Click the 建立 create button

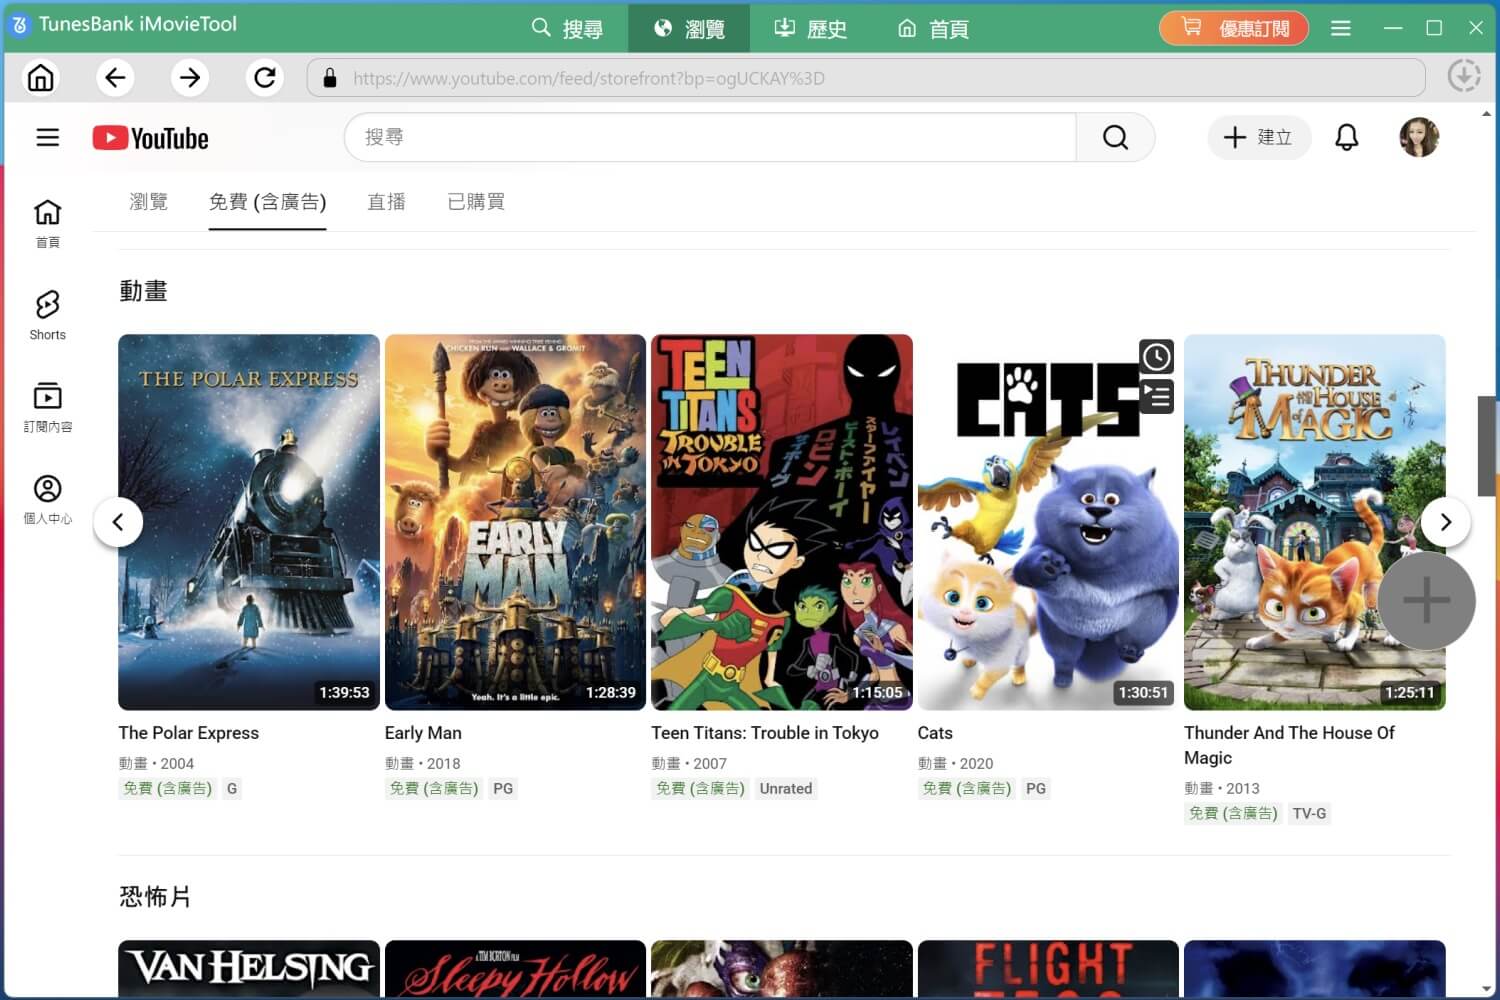1258,137
